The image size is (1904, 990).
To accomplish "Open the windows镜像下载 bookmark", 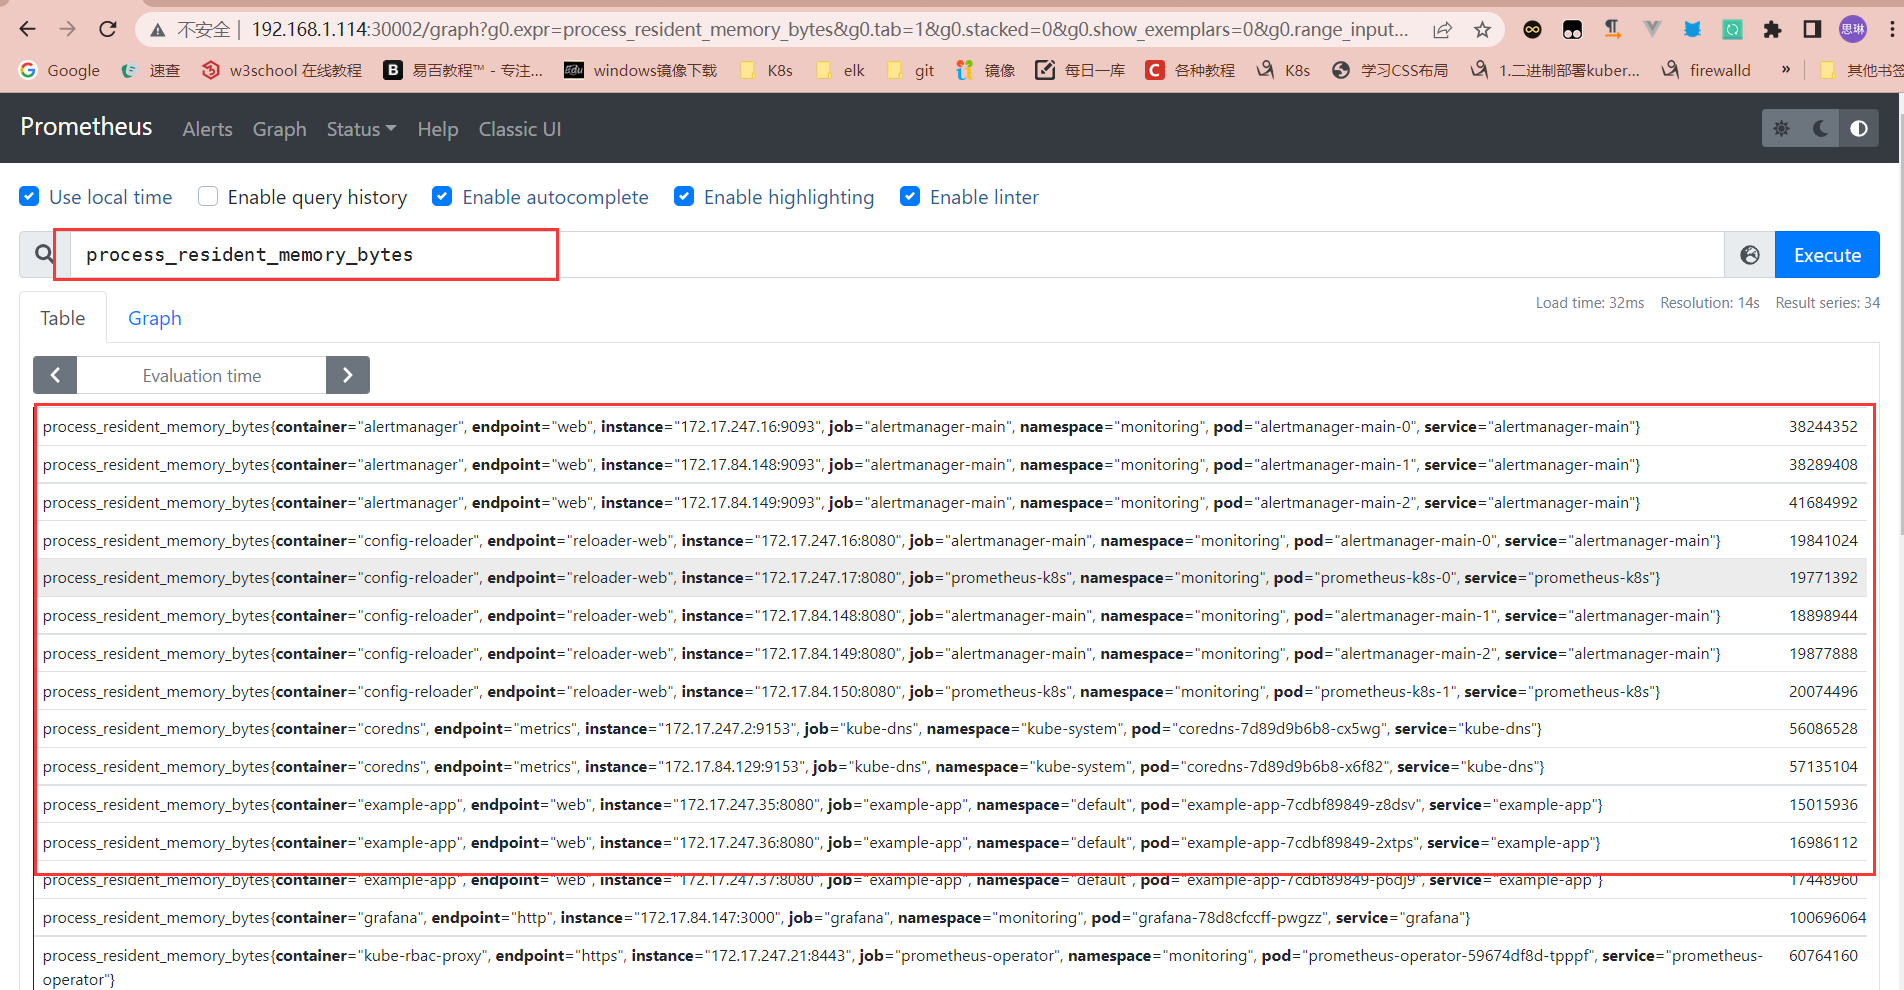I will (x=641, y=70).
